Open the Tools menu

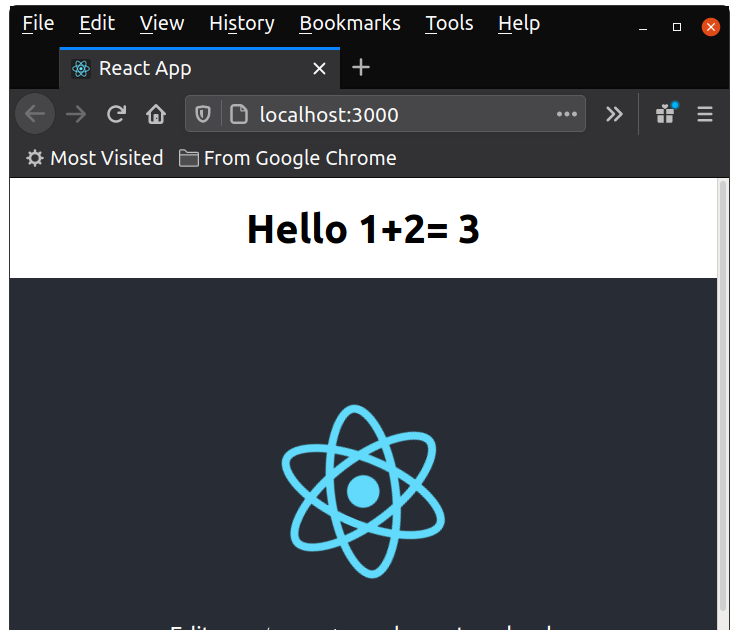tap(449, 23)
